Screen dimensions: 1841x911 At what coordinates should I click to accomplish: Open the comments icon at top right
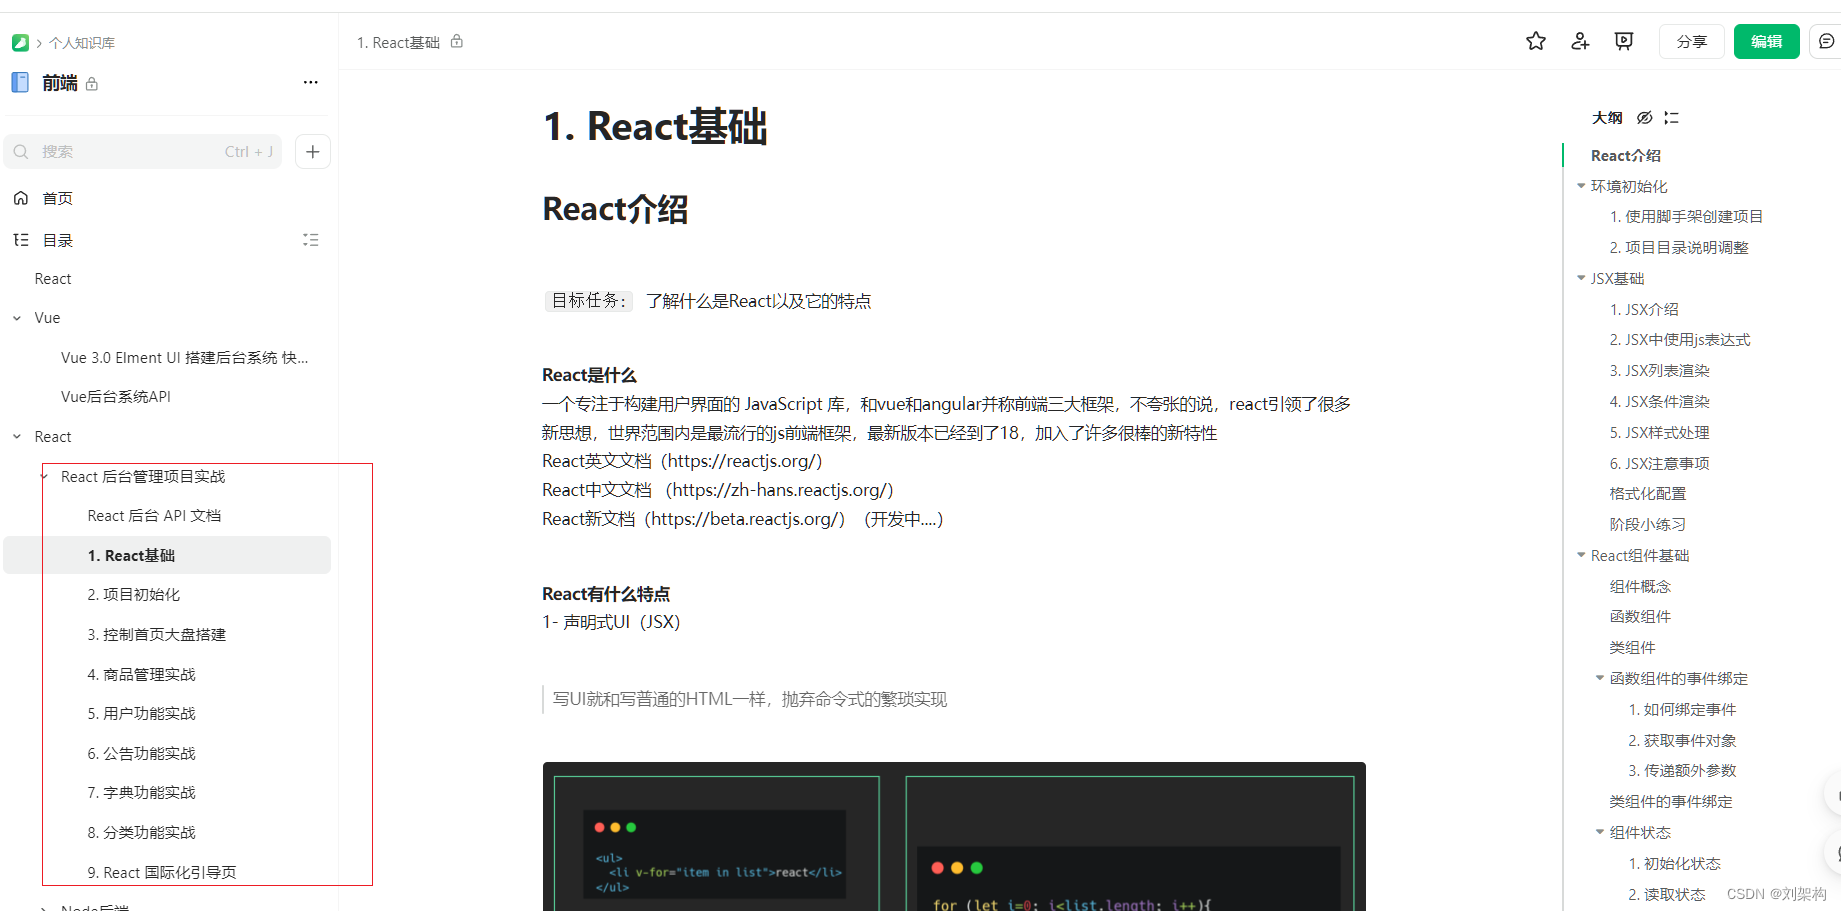click(1826, 41)
